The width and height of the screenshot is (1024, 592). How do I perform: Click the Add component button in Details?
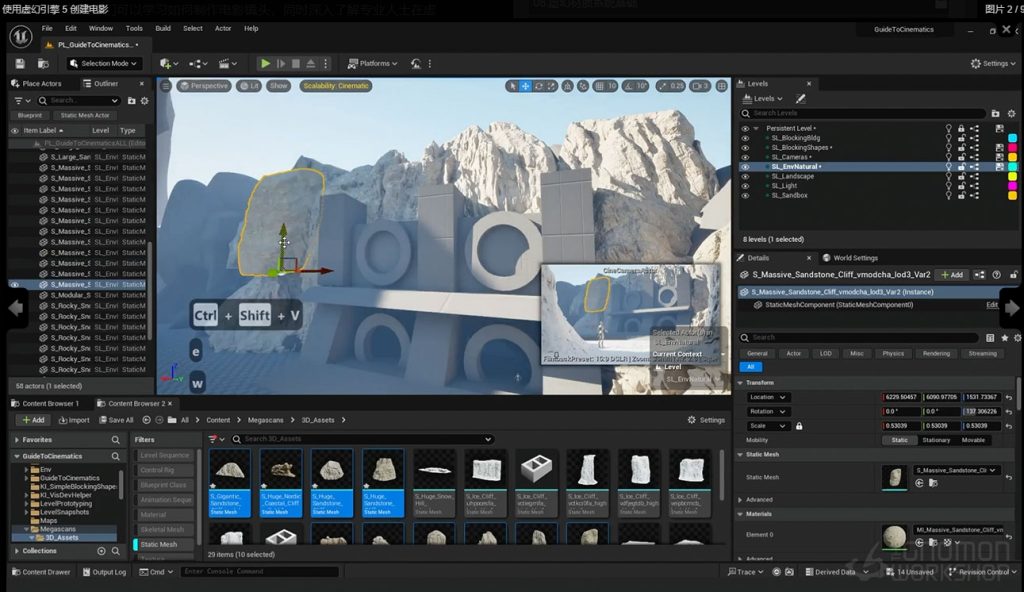[x=952, y=275]
